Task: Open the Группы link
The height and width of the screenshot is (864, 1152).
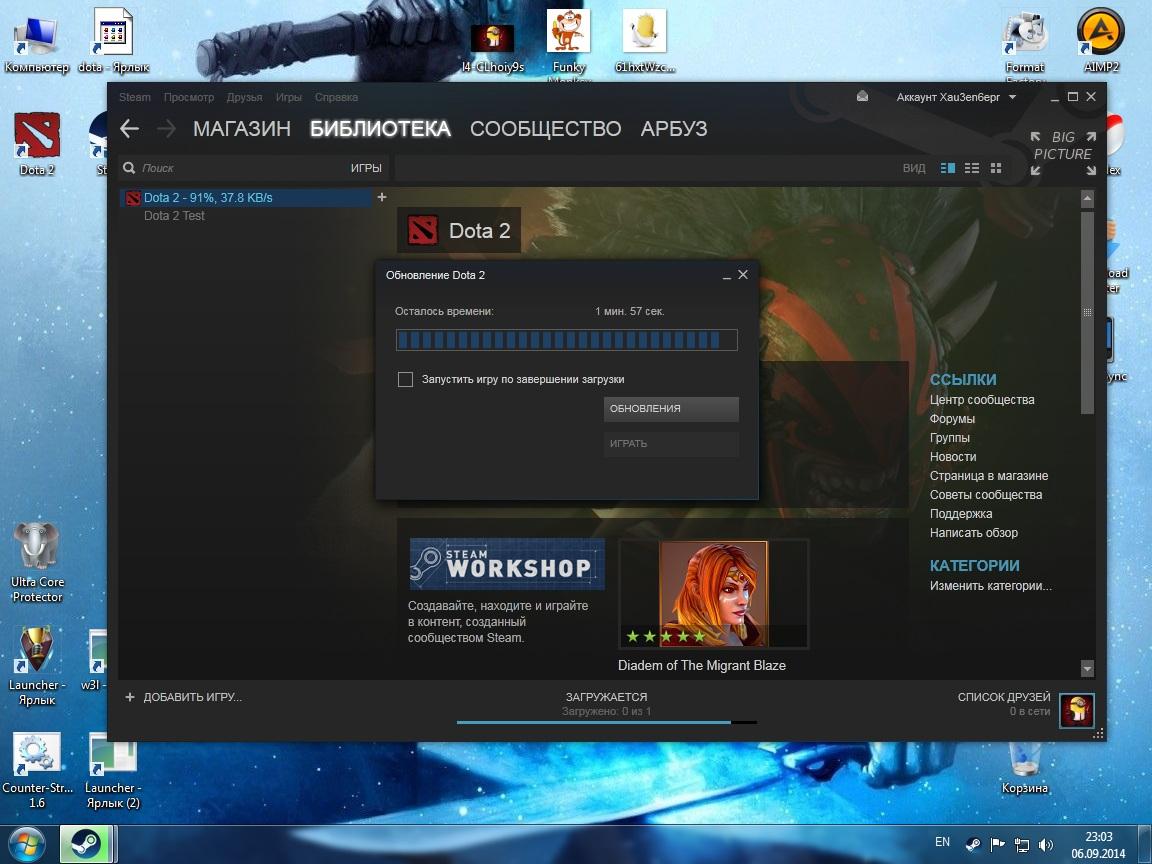Action: pos(949,438)
